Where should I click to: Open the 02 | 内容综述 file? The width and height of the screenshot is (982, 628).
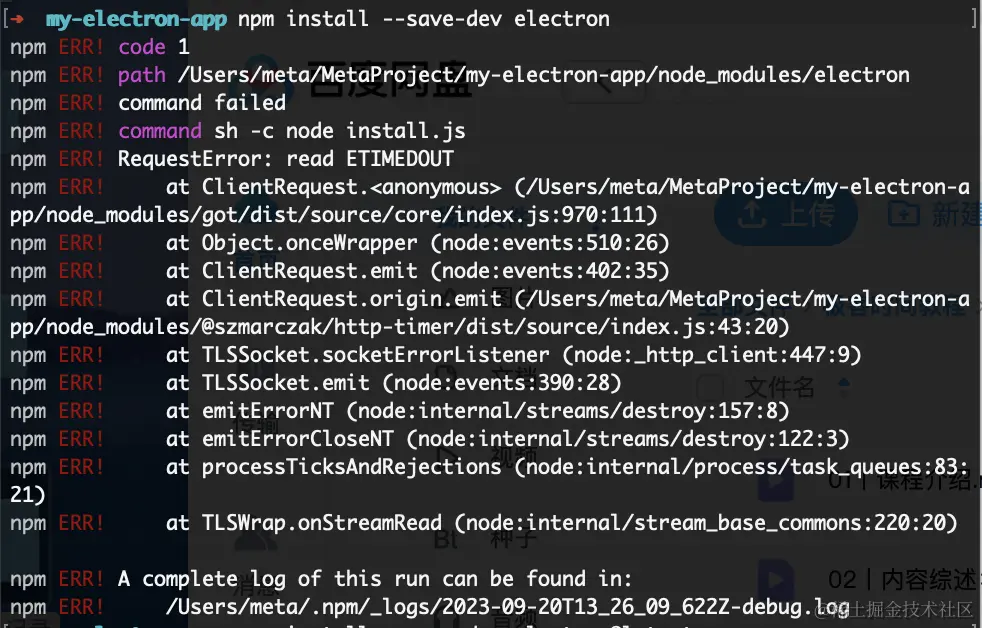[900, 578]
